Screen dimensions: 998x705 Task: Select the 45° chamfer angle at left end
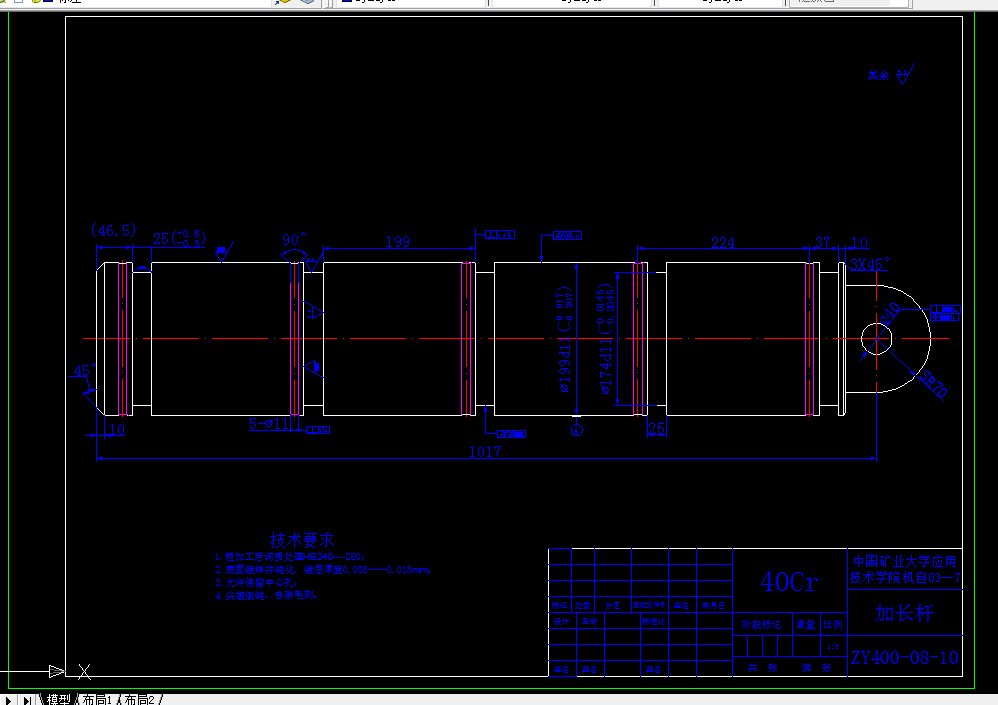point(85,370)
